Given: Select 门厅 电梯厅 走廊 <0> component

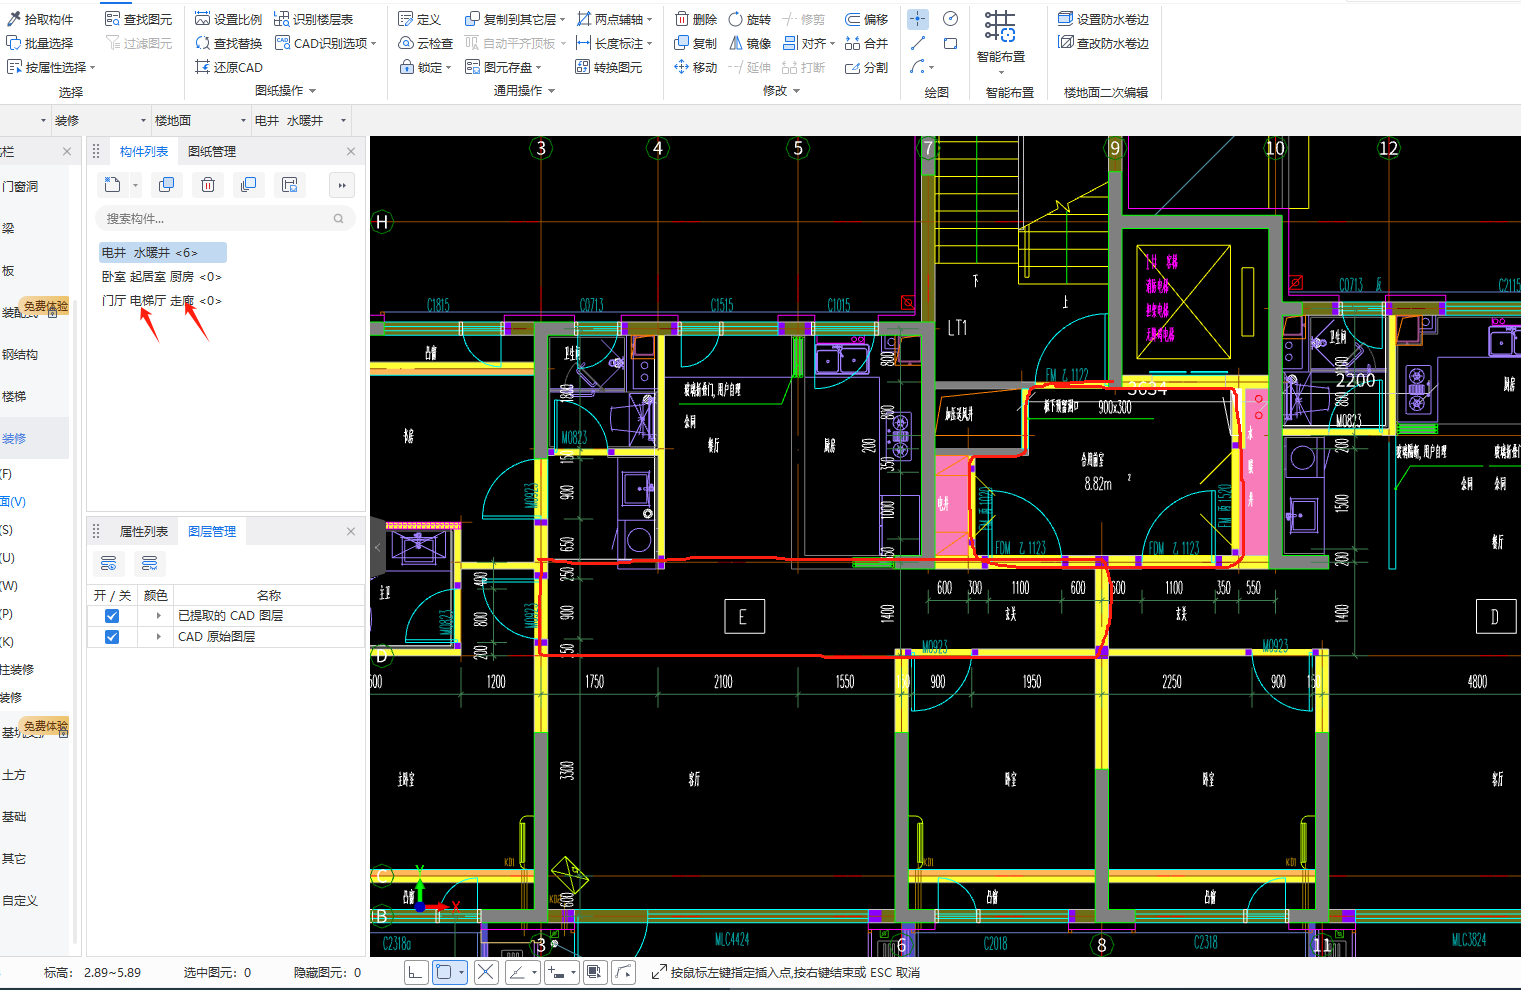Looking at the screenshot, I should coord(161,300).
